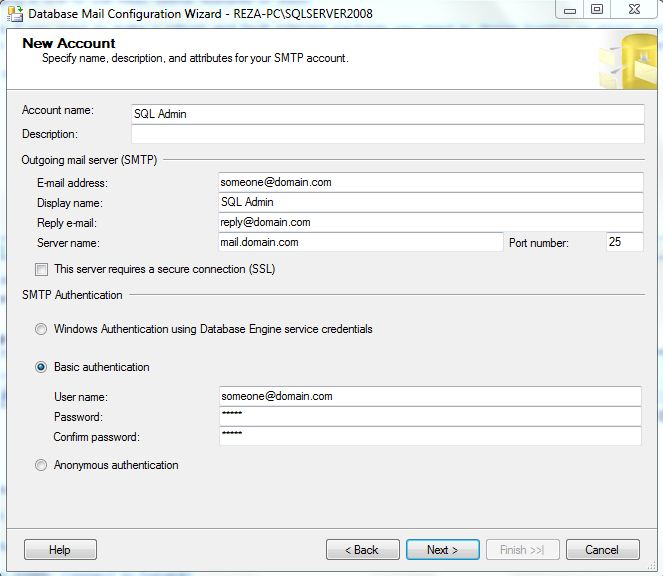Screen dimensions: 663x576
Task: Click the Reply e-mail input
Action: pyautogui.click(x=430, y=222)
